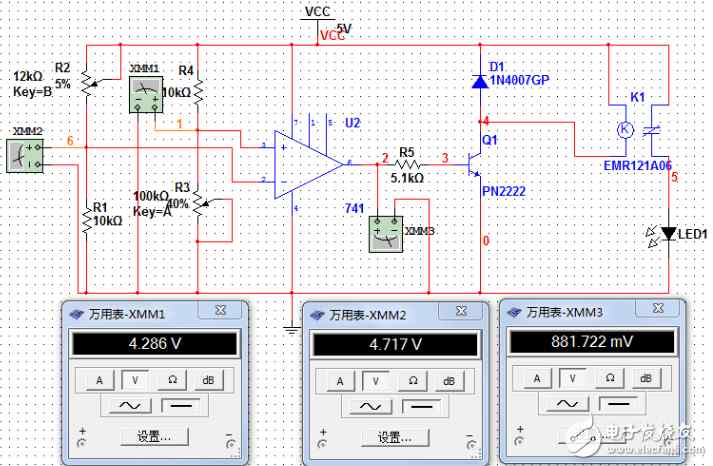Close the 万用表-XMM1 window
The height and width of the screenshot is (466, 713).
(220, 310)
